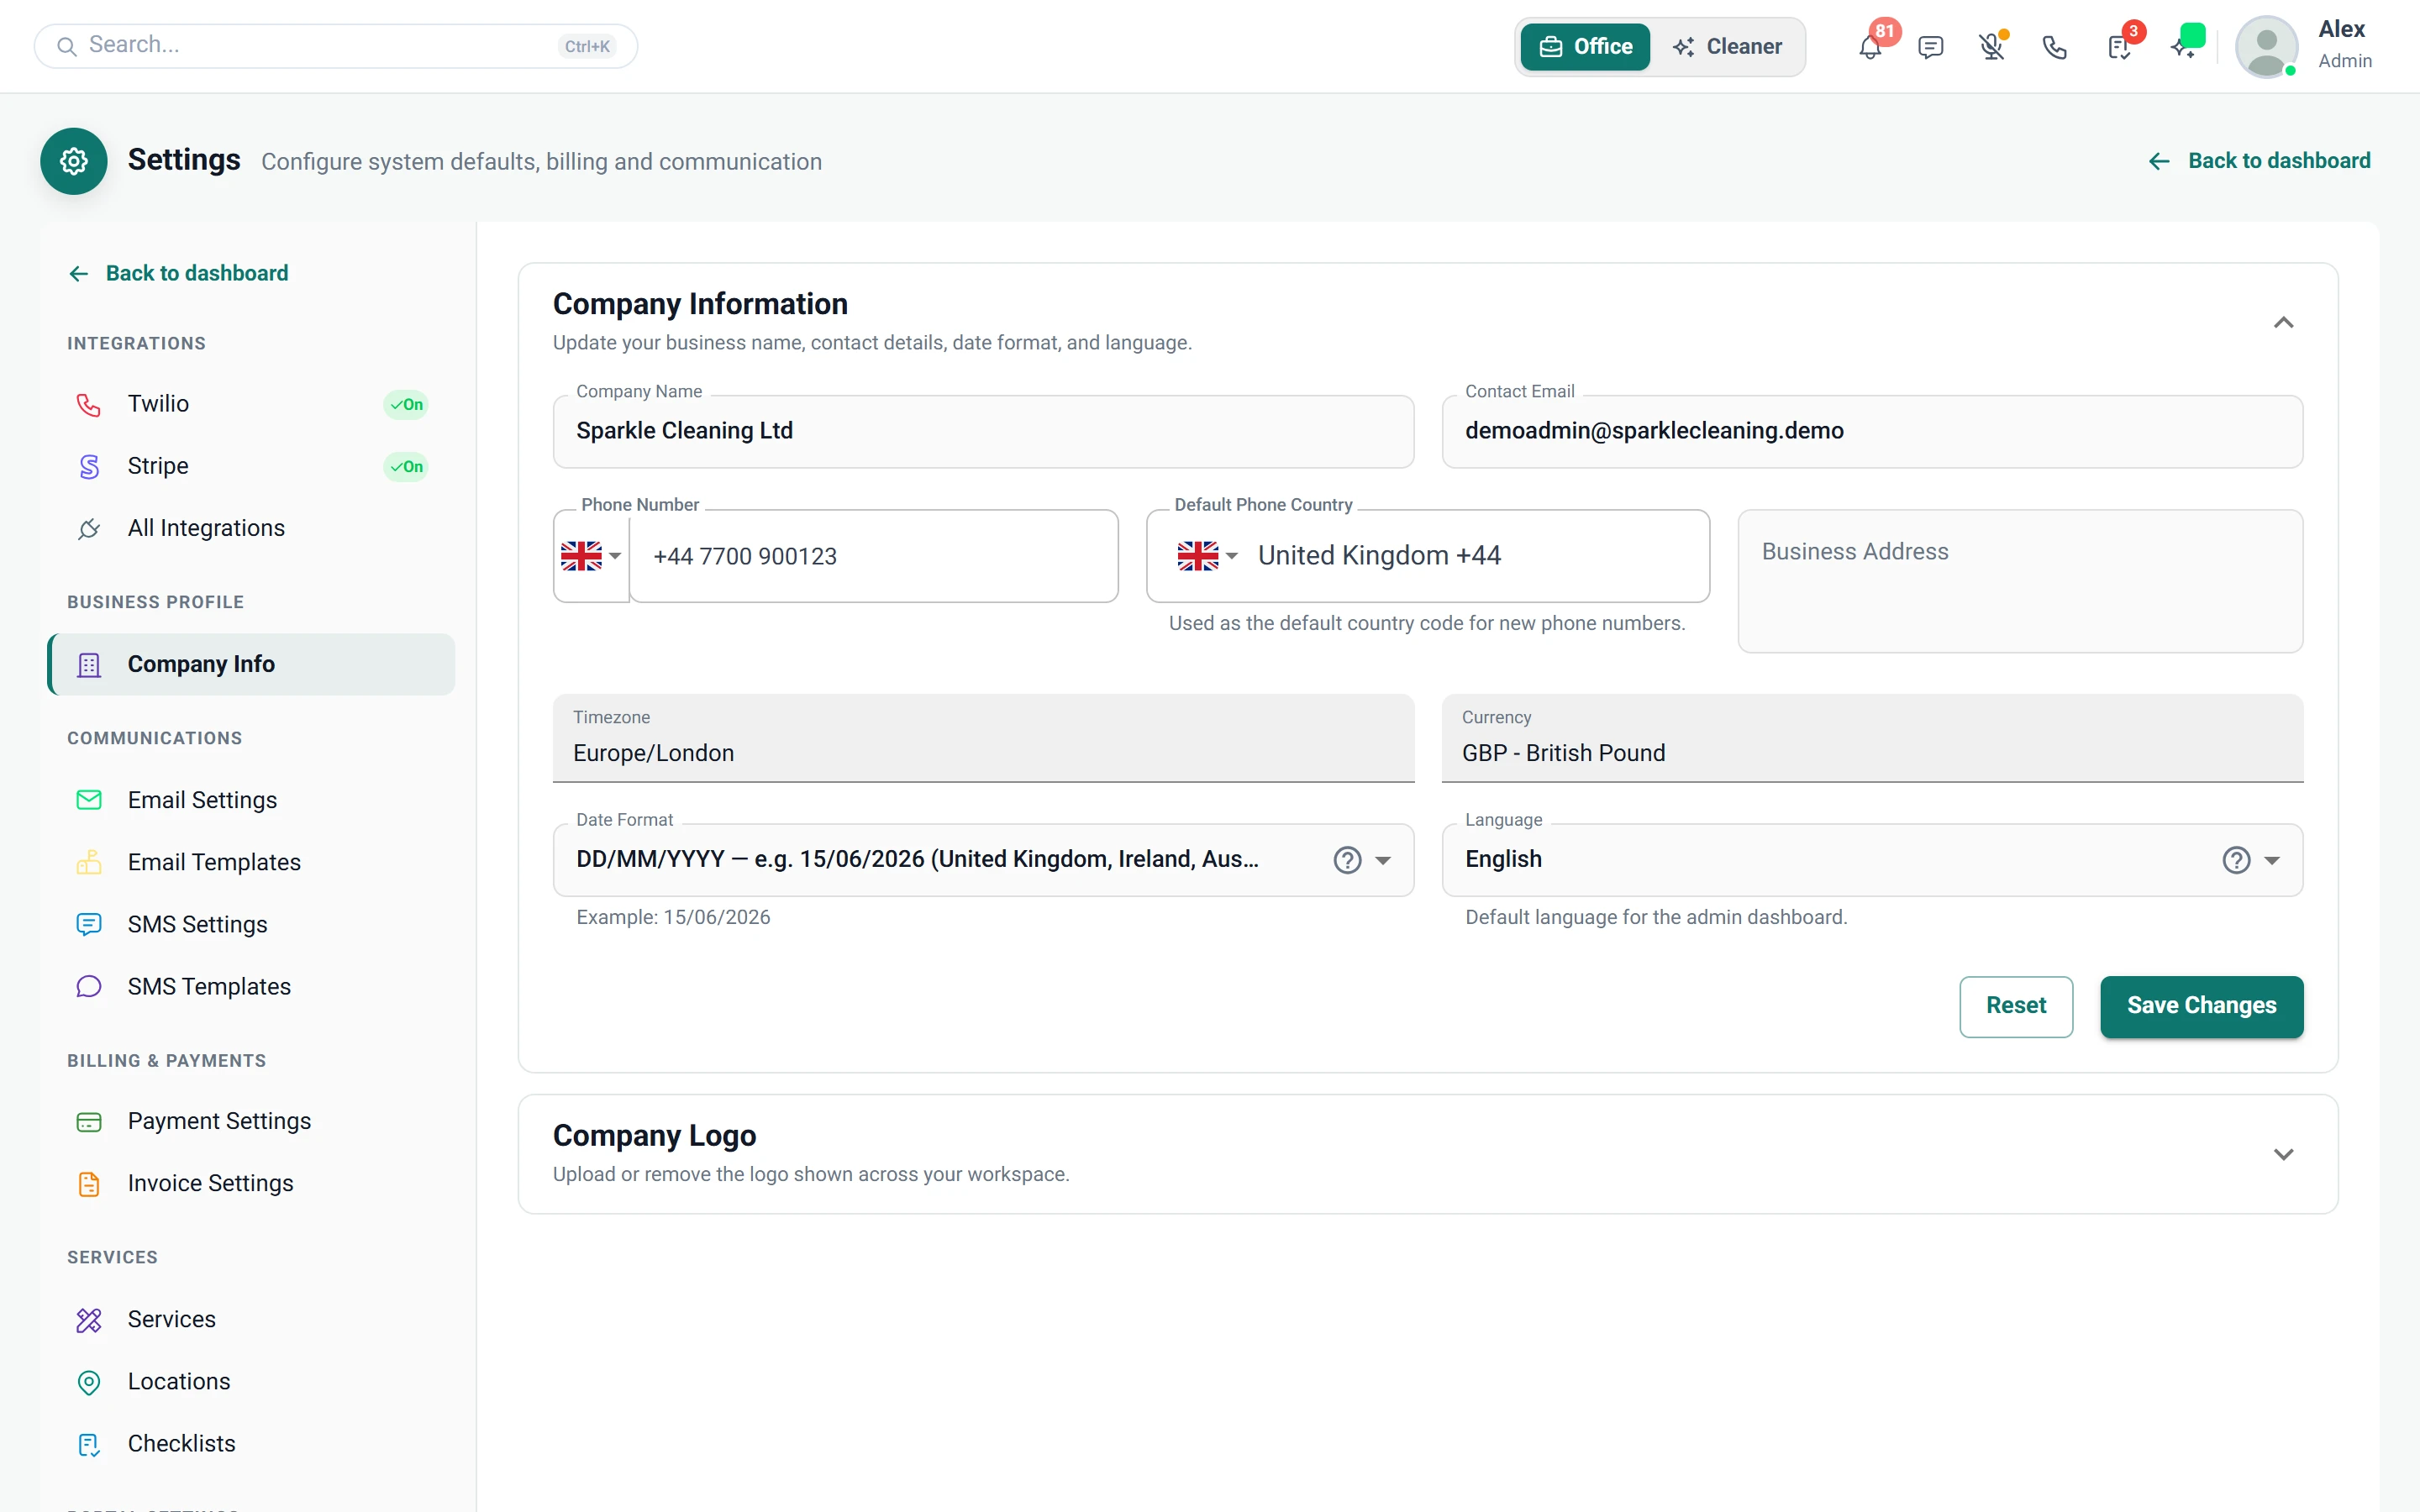Click the Settings gear icon
This screenshot has height=1512, width=2420.
click(74, 161)
